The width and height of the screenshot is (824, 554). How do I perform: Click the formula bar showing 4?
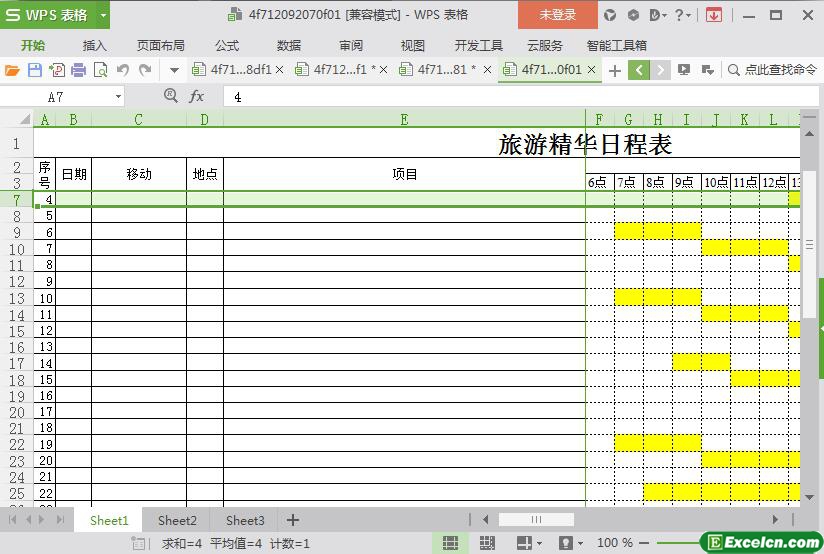click(x=520, y=97)
